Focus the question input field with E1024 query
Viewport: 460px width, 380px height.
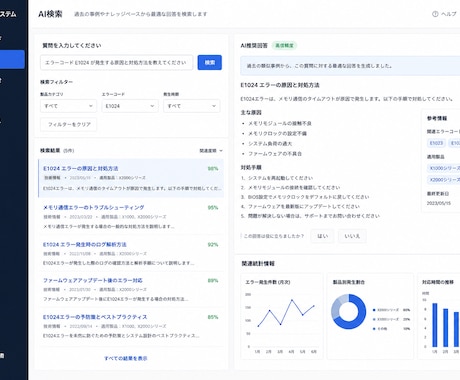(117, 63)
